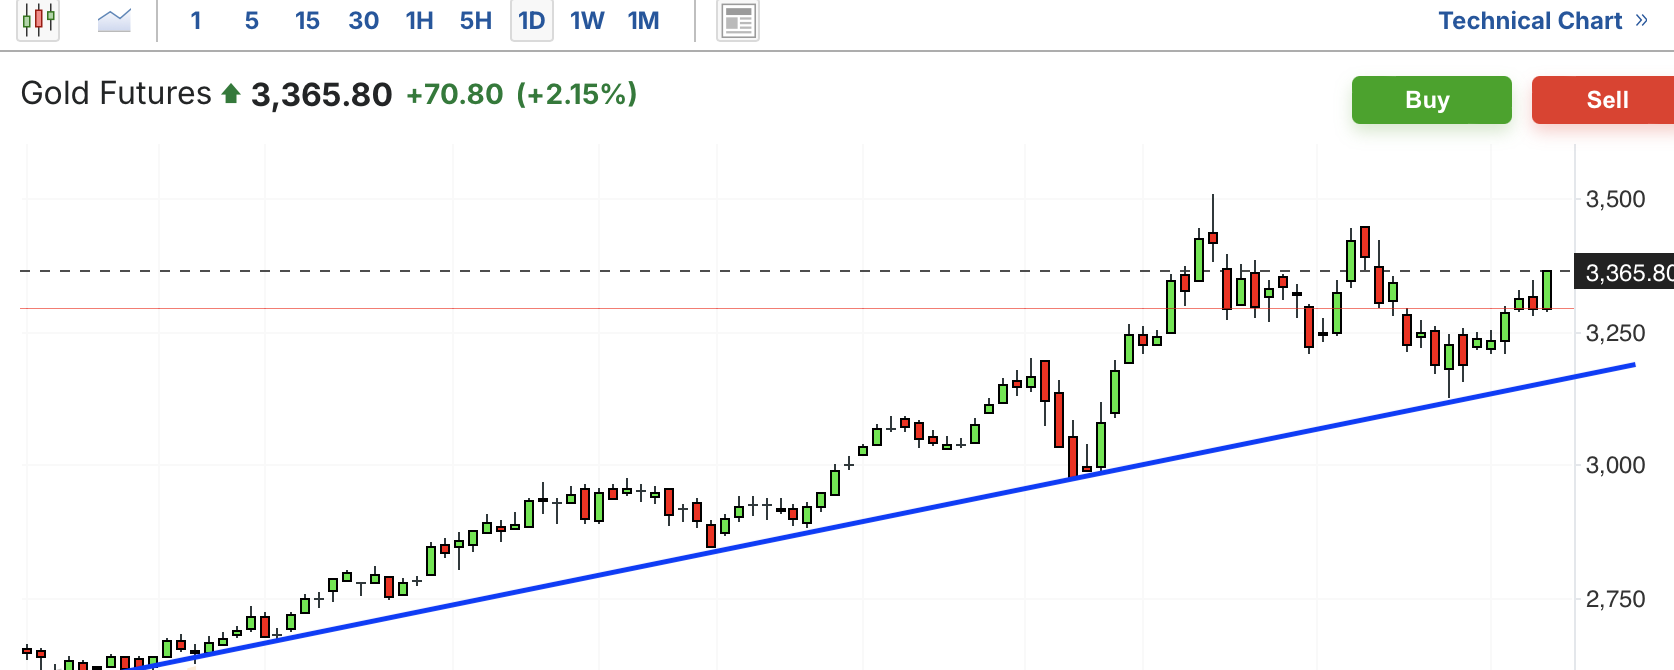Select the 15 minute timeframe
1674x670 pixels.
307,20
